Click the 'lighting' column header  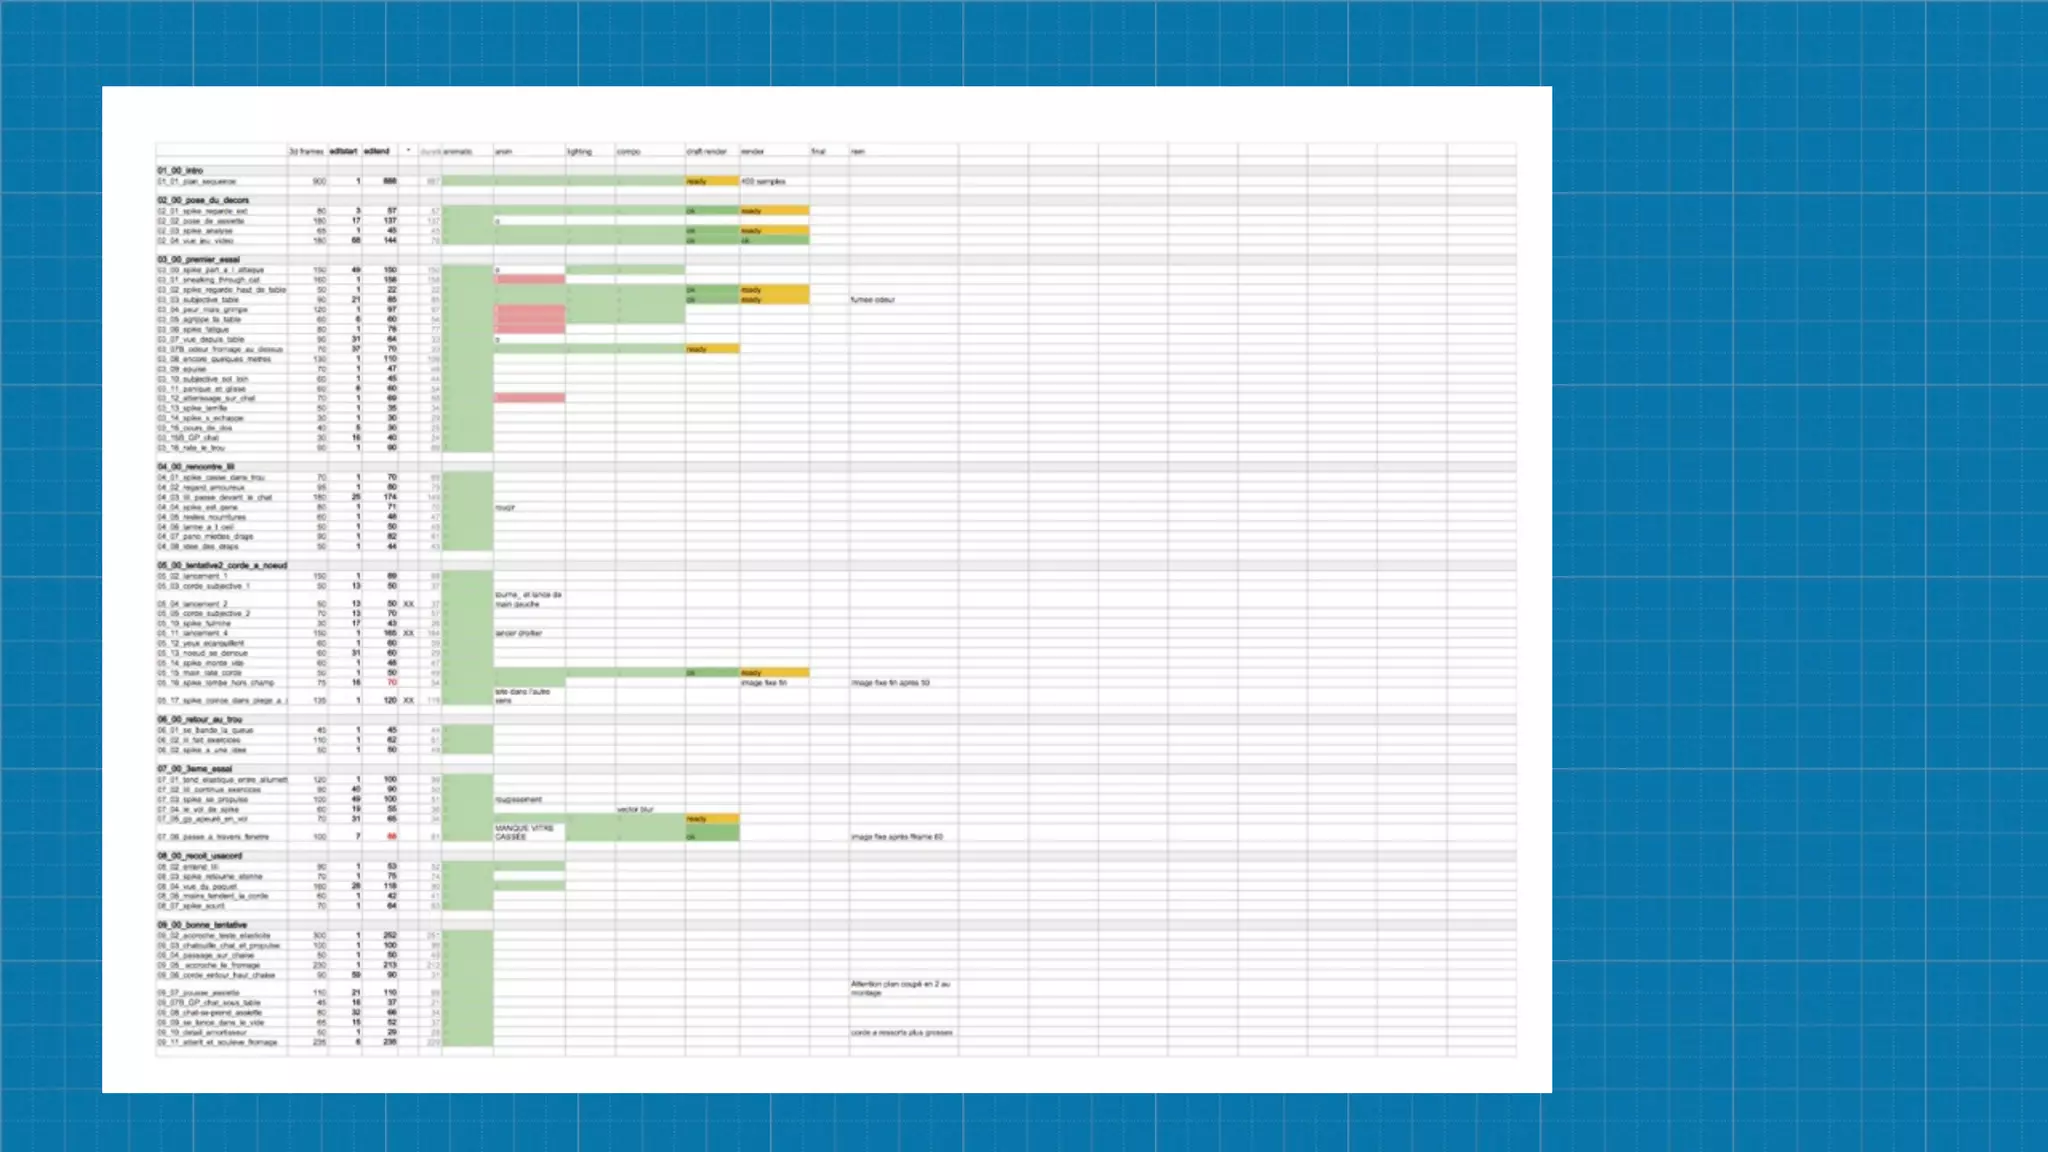581,152
